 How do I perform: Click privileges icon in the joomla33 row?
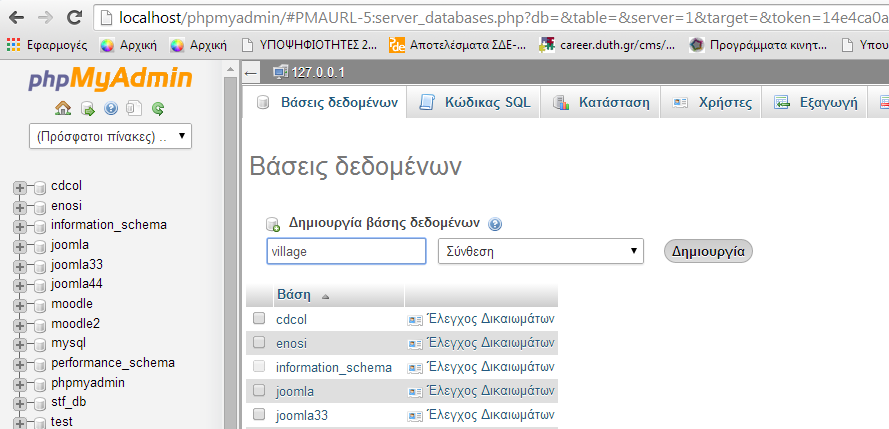(x=415, y=415)
